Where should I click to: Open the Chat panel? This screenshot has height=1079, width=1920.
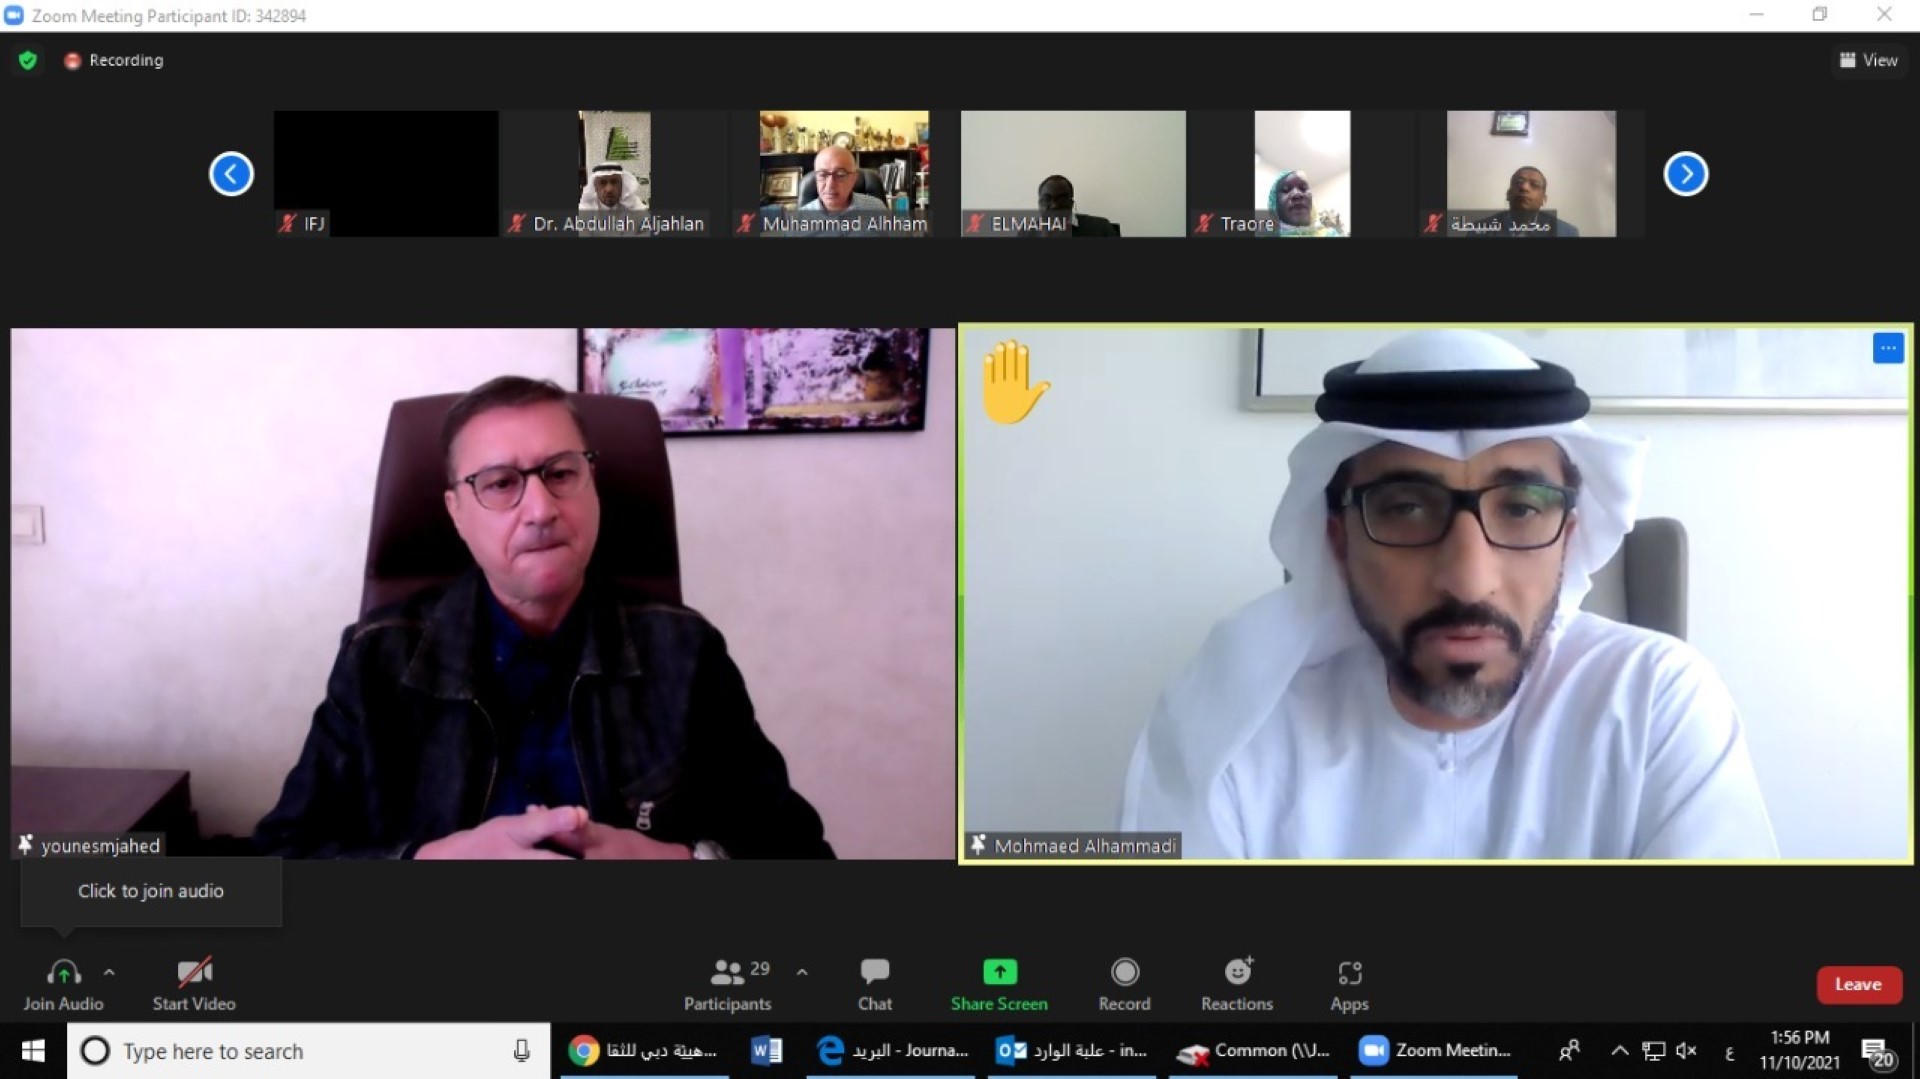(874, 984)
